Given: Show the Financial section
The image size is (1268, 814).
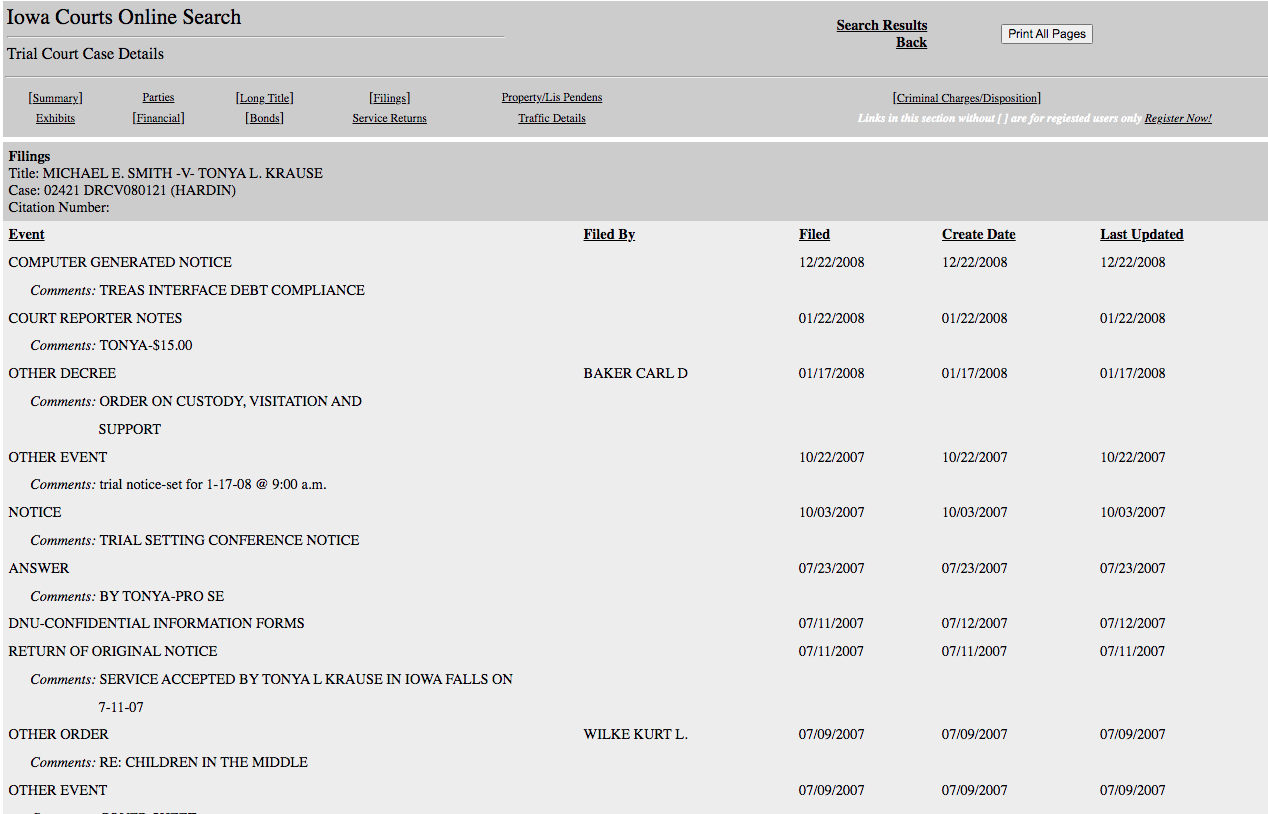Looking at the screenshot, I should 158,118.
